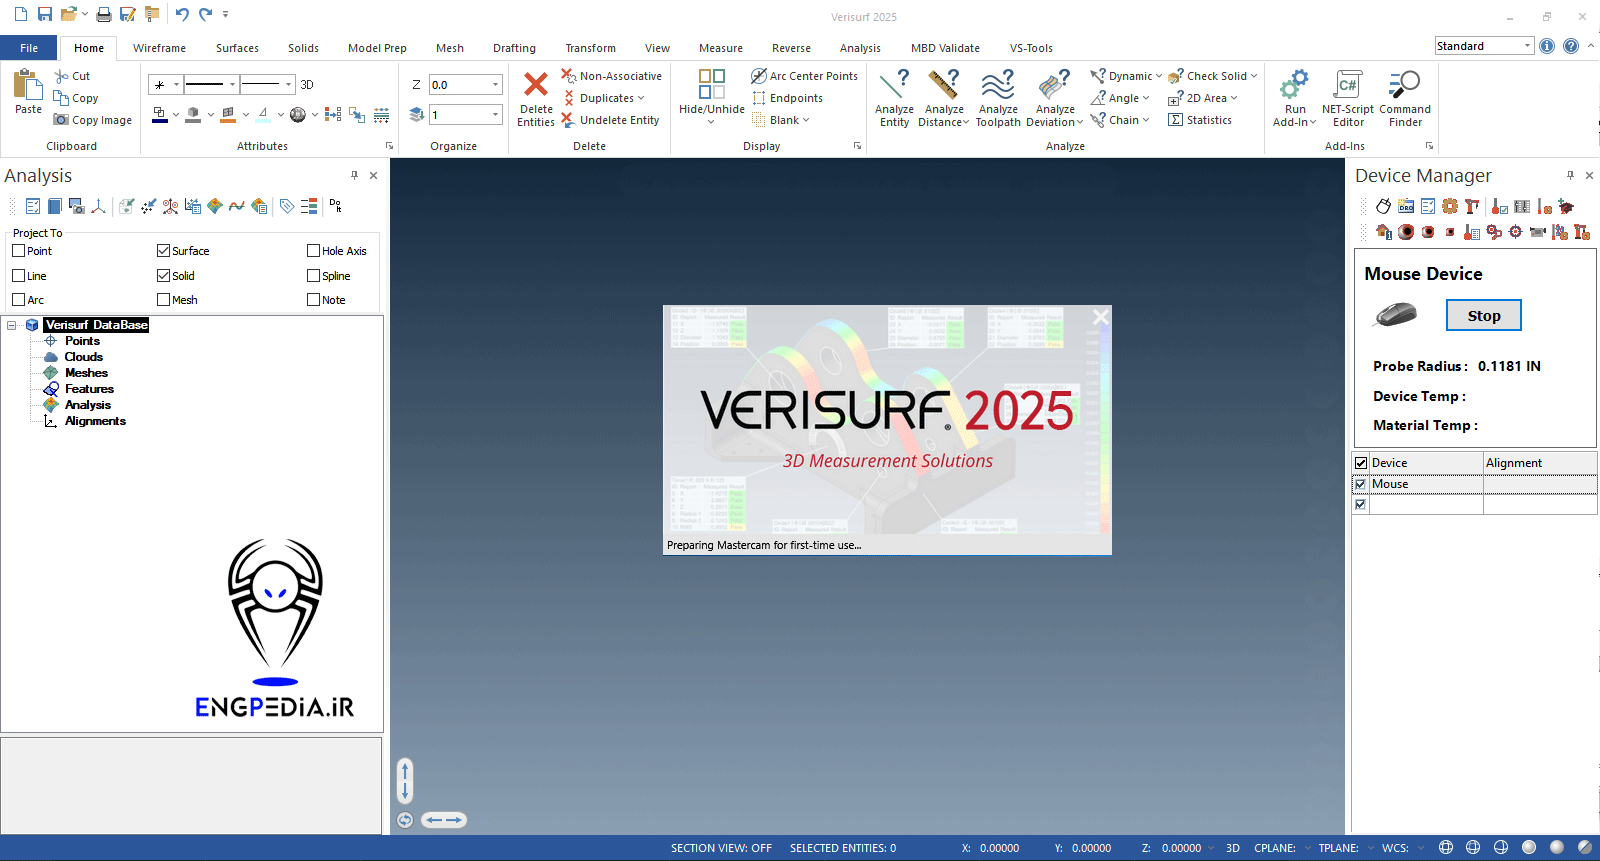Select the Alignments tree item

point(95,421)
